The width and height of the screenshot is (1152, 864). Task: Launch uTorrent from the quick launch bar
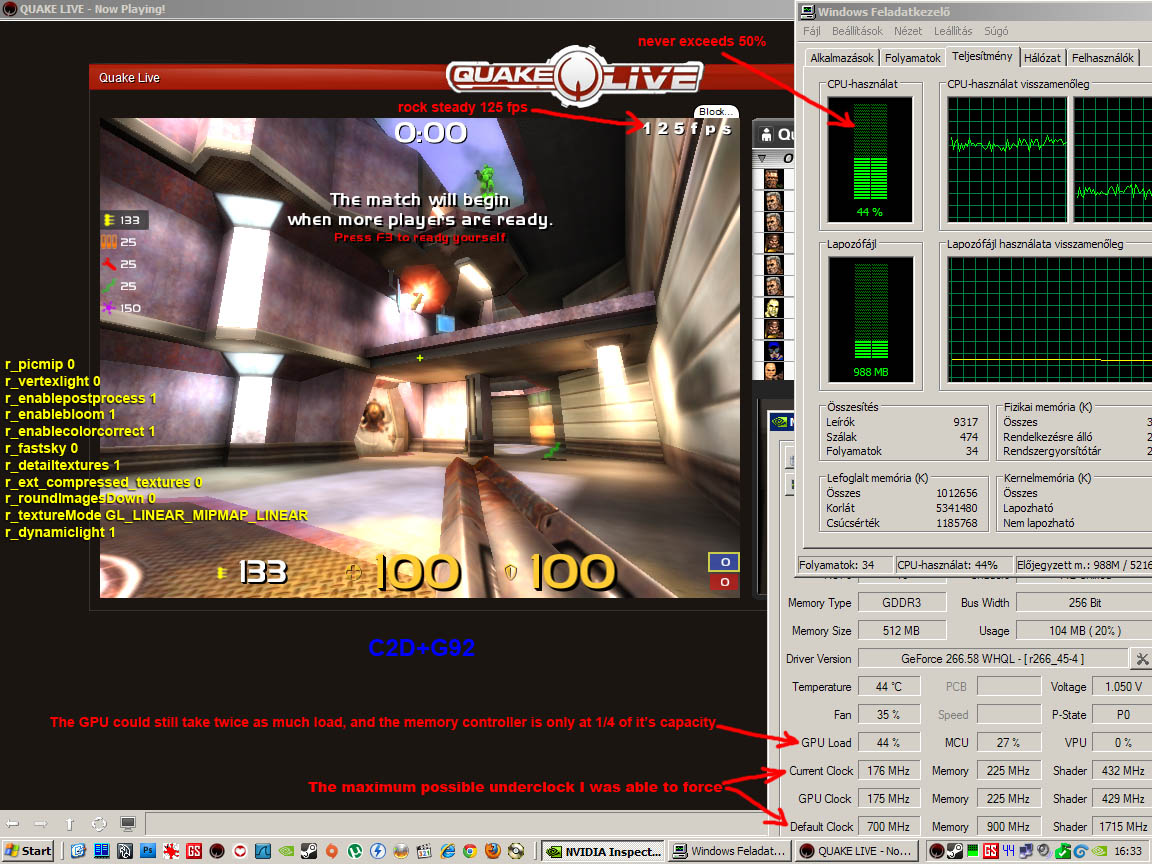[355, 851]
